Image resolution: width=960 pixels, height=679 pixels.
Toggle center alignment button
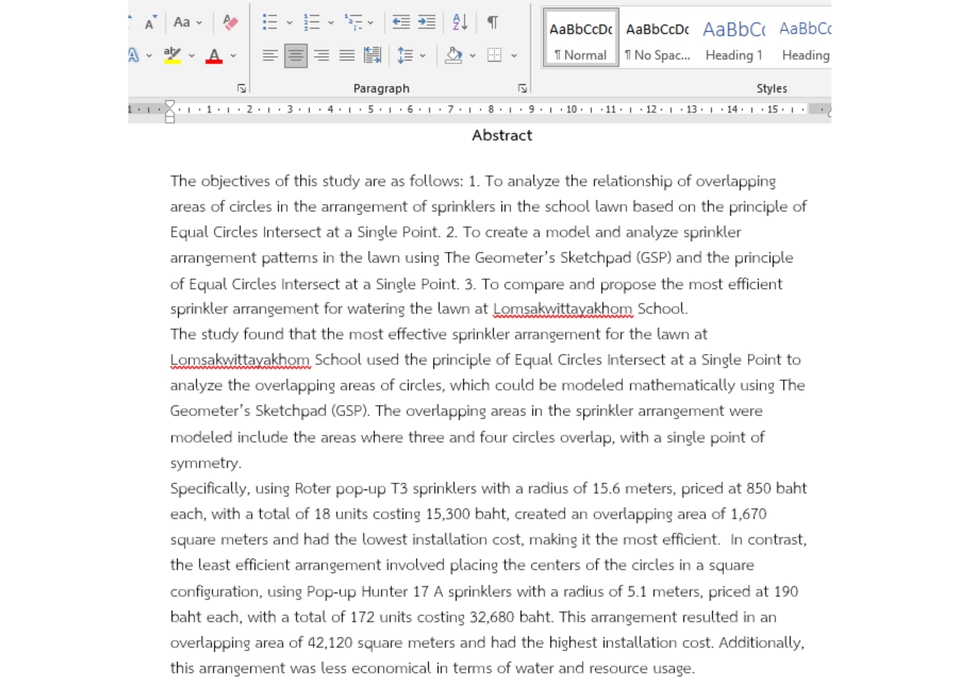click(296, 56)
